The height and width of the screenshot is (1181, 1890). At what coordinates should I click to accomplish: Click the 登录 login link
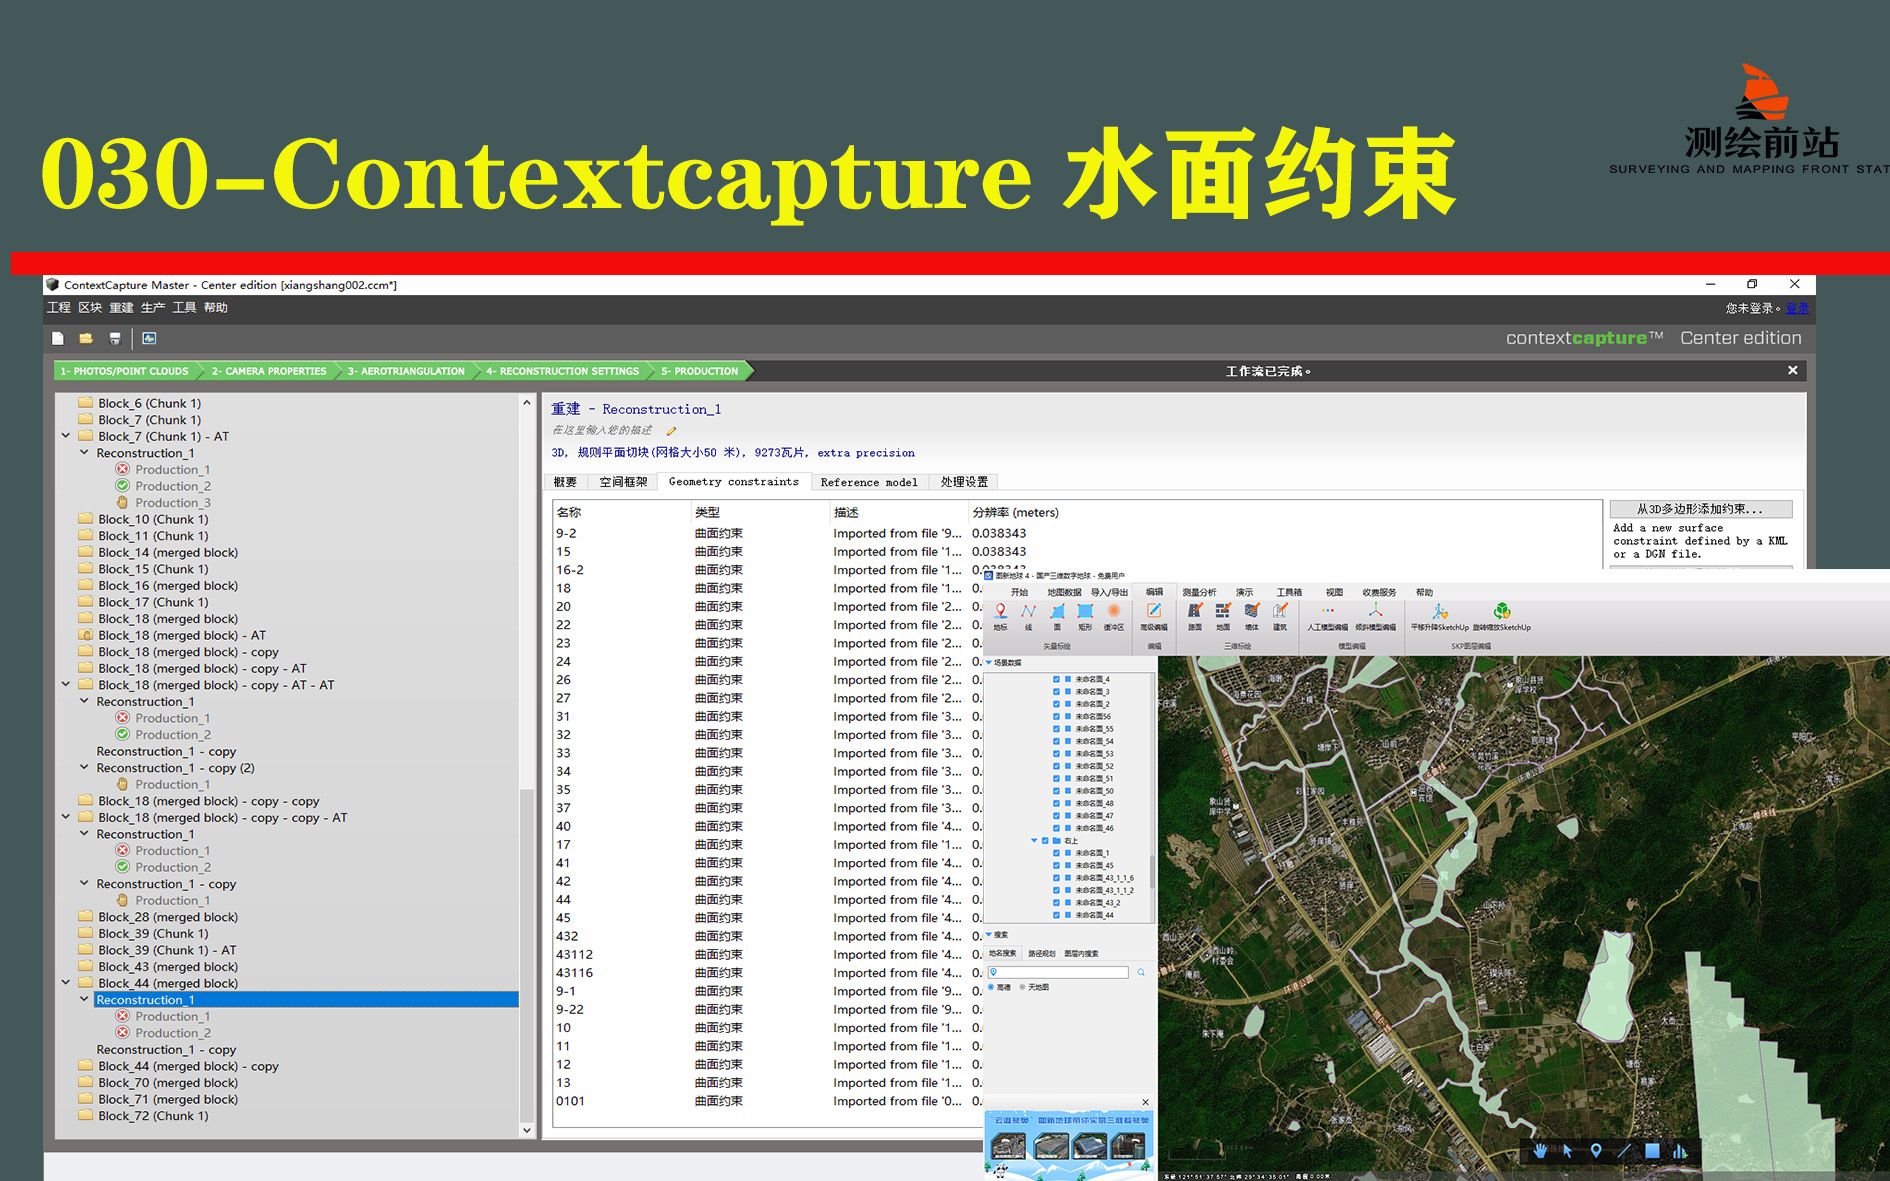click(1796, 308)
